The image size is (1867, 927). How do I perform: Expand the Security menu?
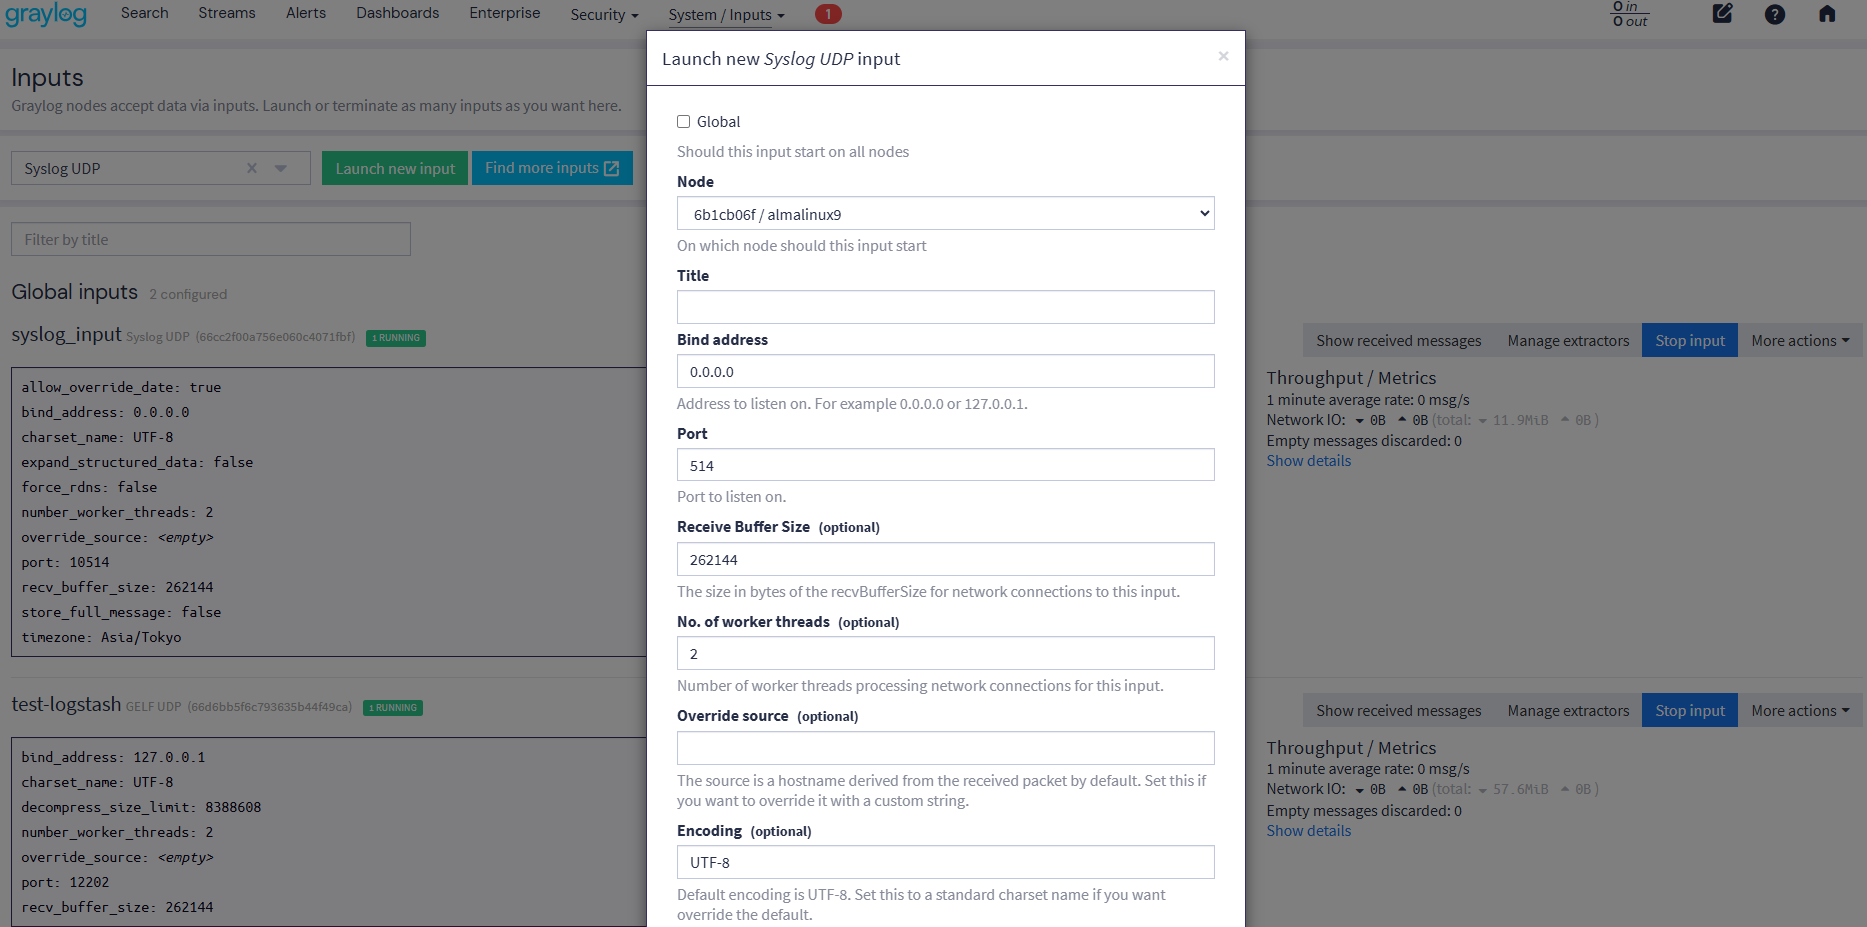tap(604, 14)
